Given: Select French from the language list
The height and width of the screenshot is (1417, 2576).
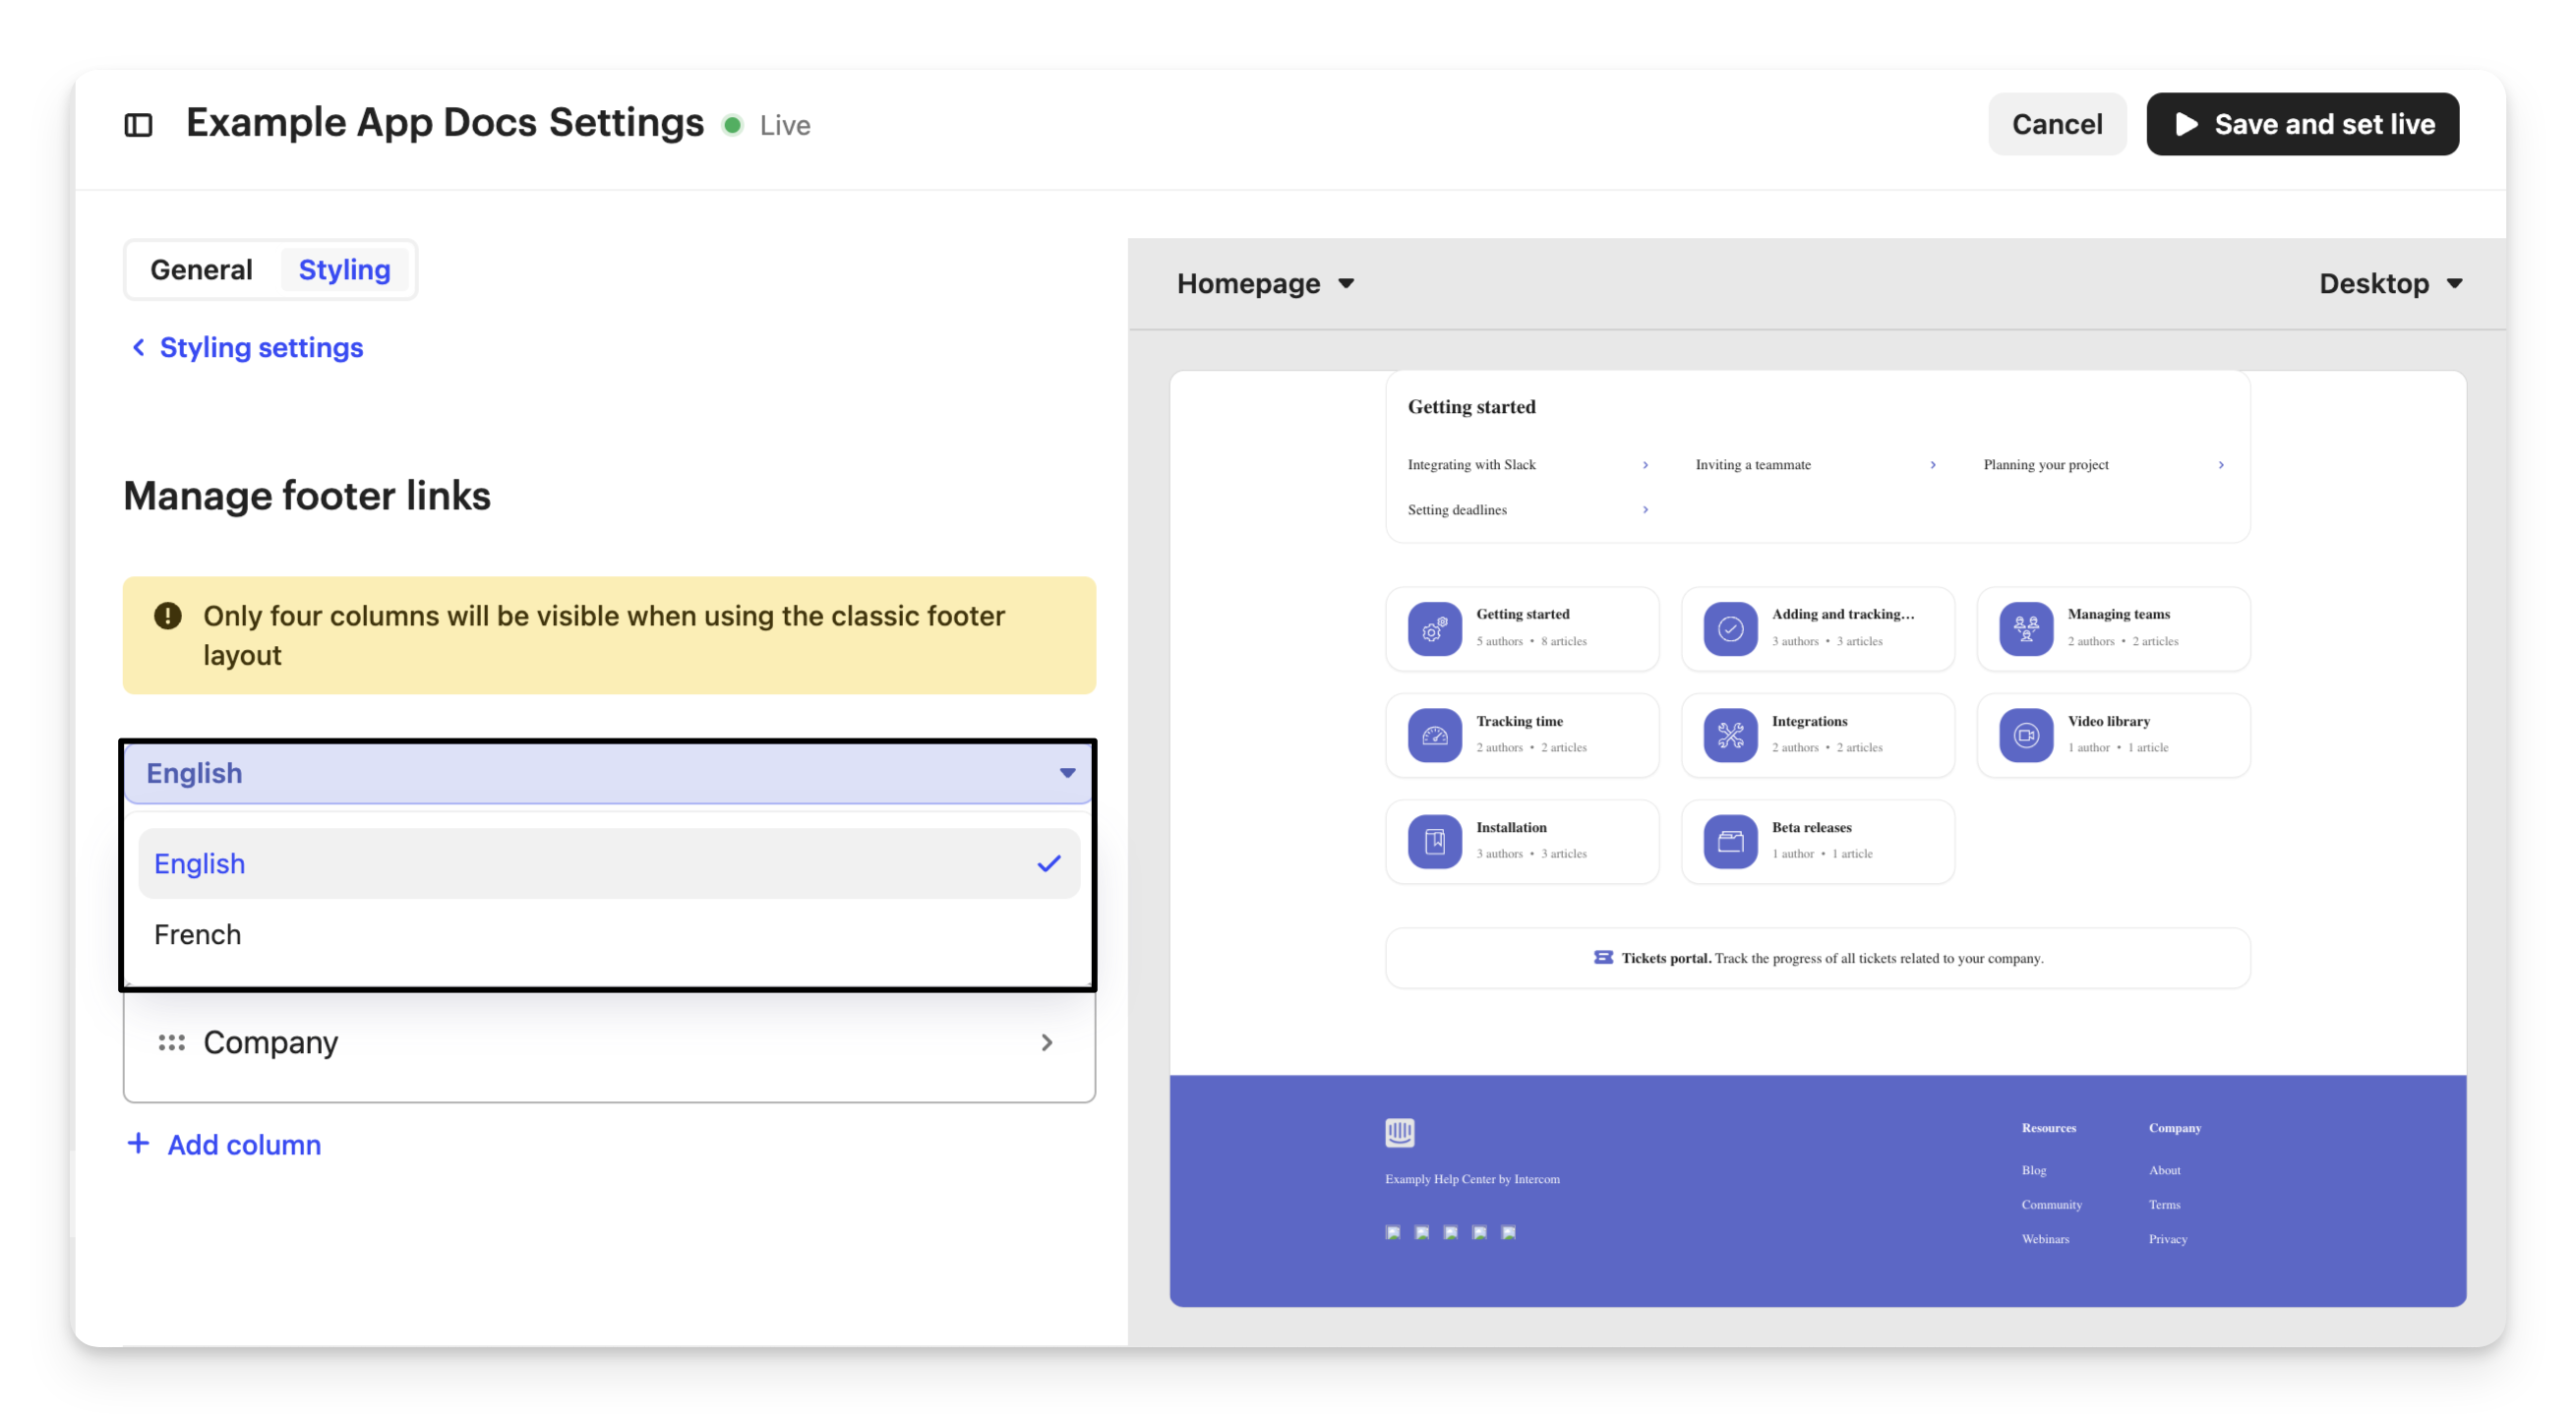Looking at the screenshot, I should (198, 934).
